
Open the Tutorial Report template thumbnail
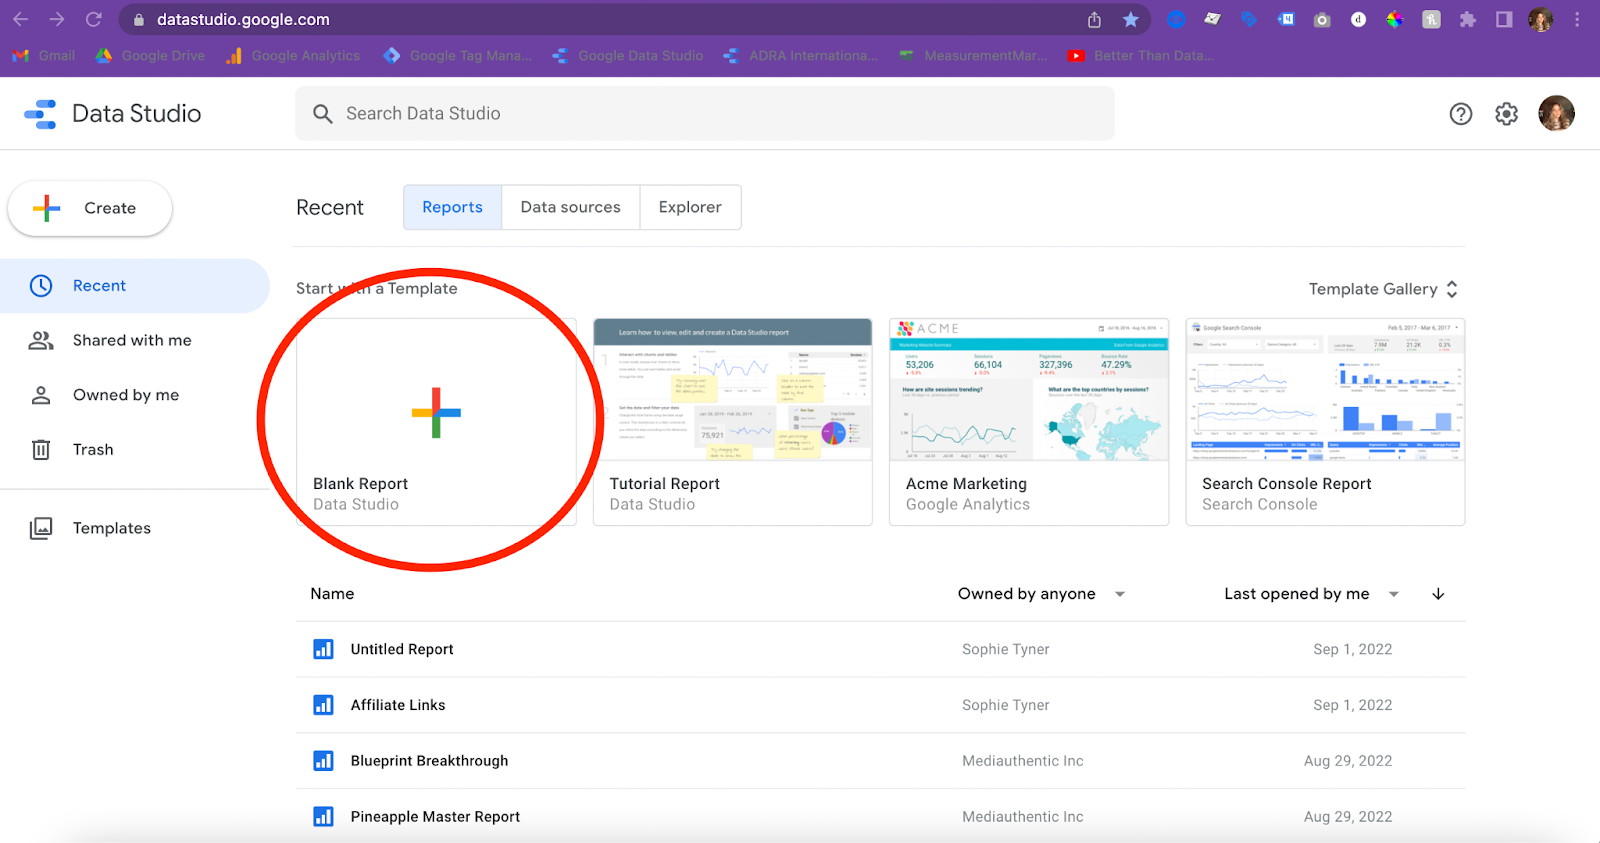[x=732, y=390]
